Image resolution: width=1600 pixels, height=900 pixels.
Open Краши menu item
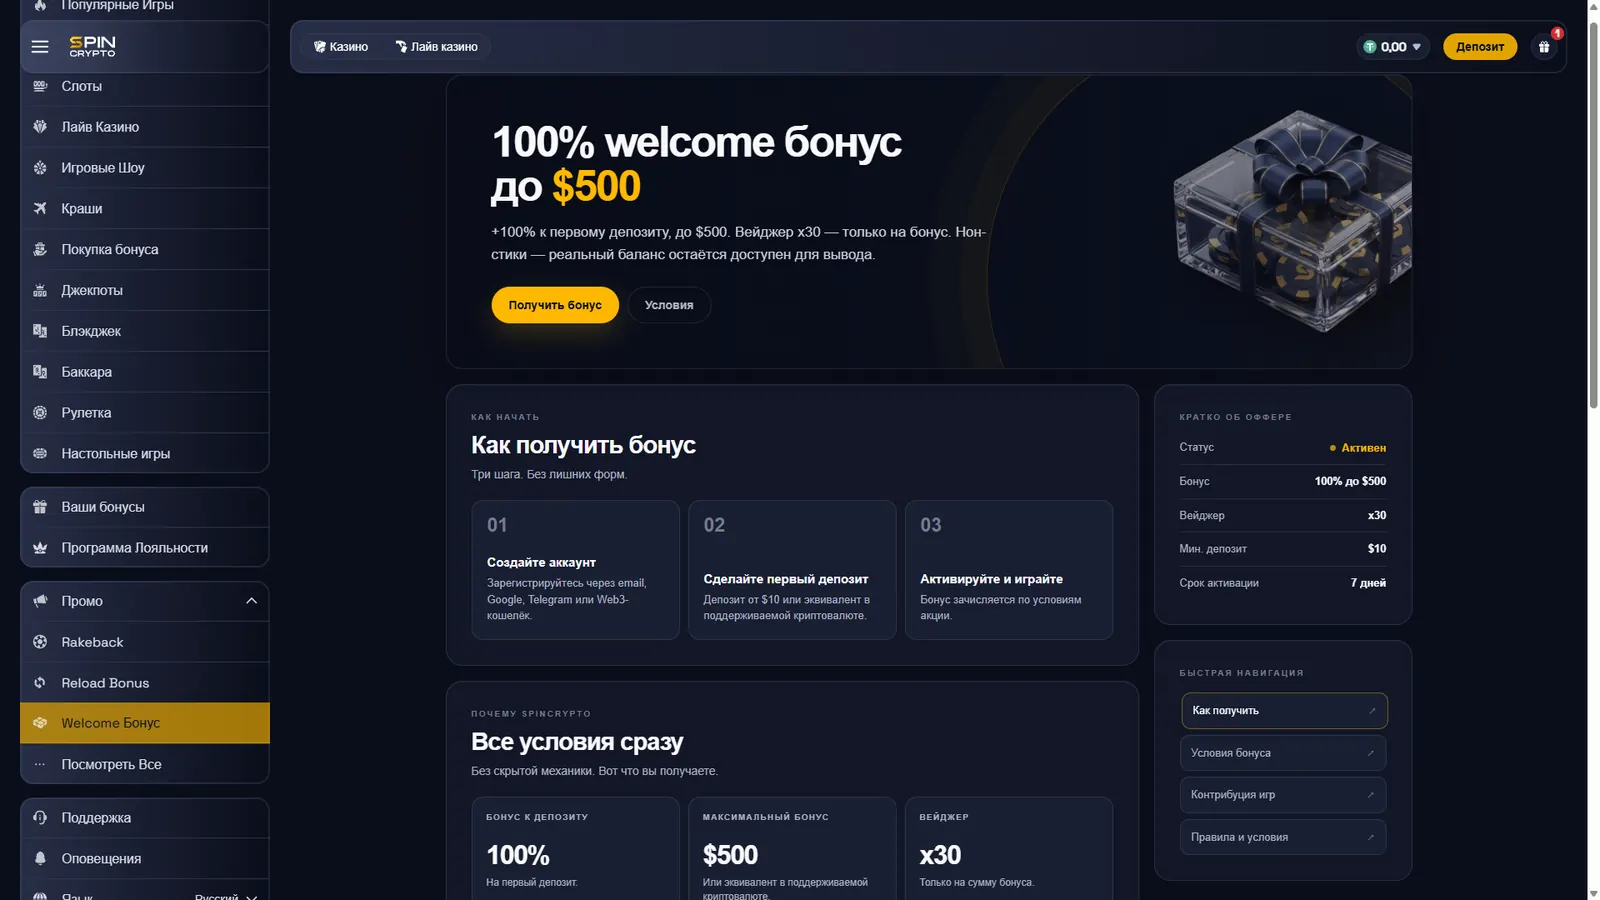point(145,209)
